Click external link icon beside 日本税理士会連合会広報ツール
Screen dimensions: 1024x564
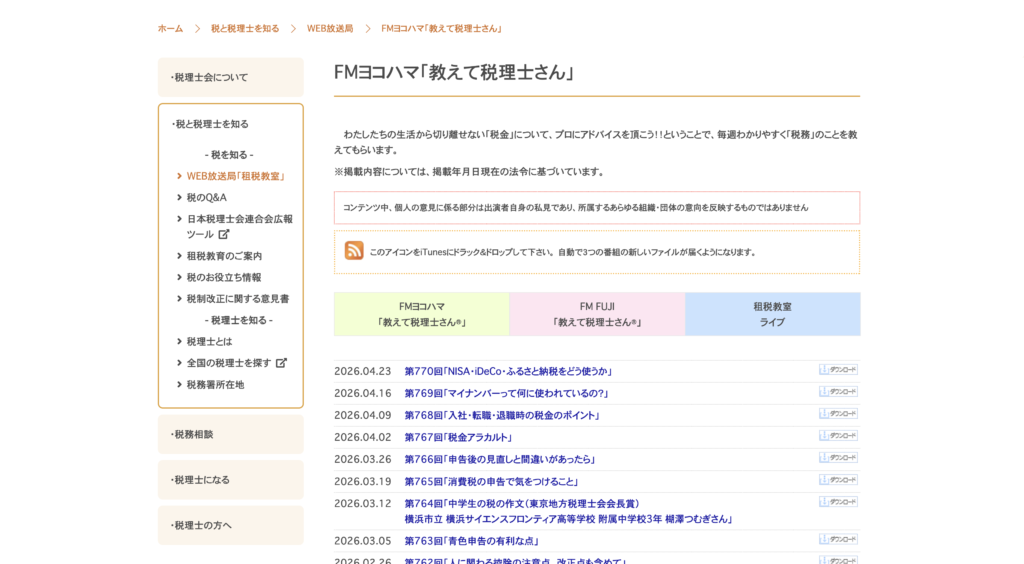(224, 234)
